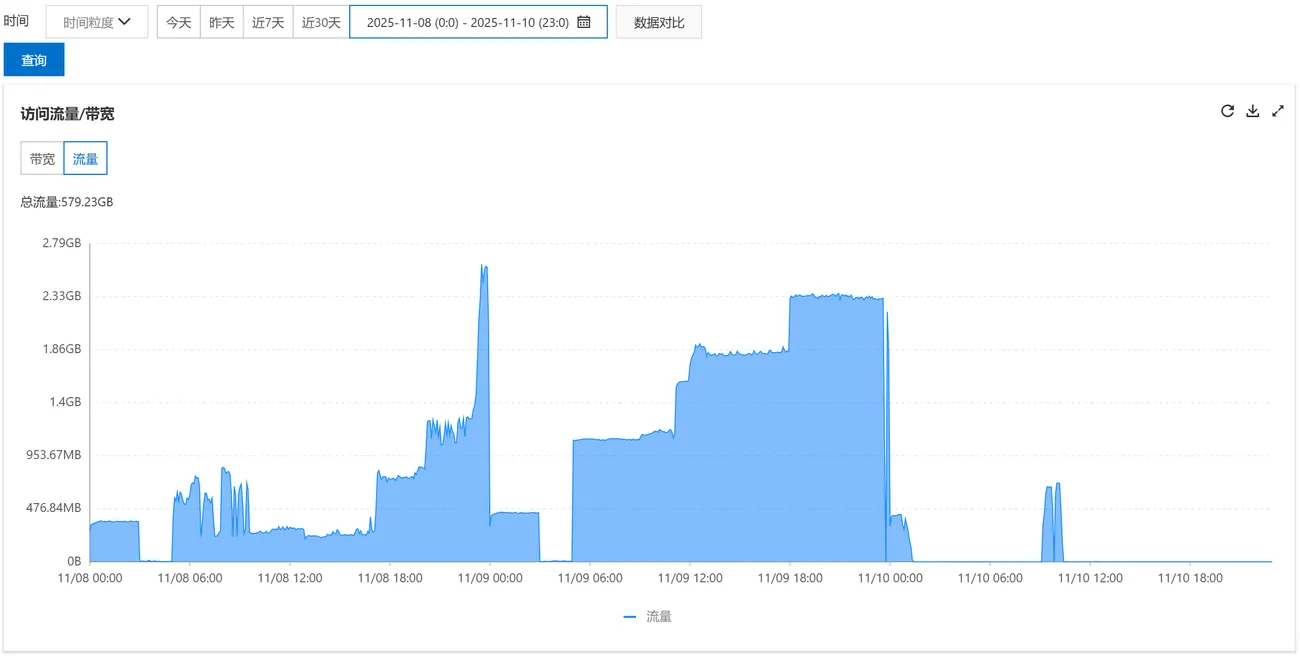Select the 昨天 quick range
The image size is (1300, 658).
(x=222, y=22)
